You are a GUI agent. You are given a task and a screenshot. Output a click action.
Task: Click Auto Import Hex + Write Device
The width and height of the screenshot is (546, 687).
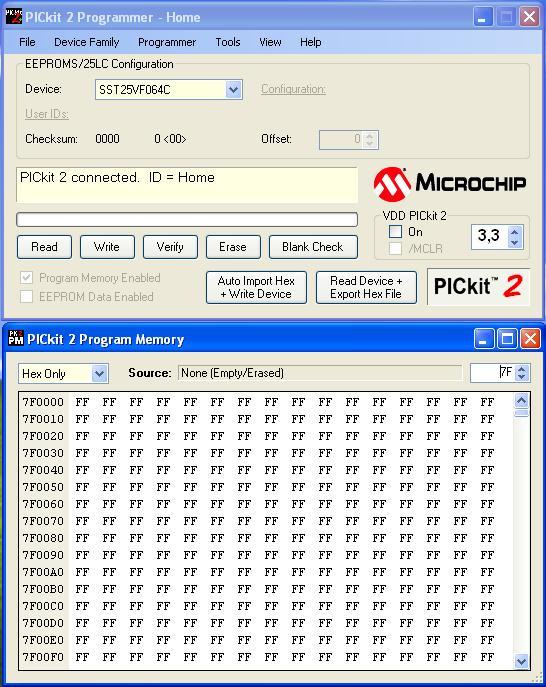click(x=256, y=287)
